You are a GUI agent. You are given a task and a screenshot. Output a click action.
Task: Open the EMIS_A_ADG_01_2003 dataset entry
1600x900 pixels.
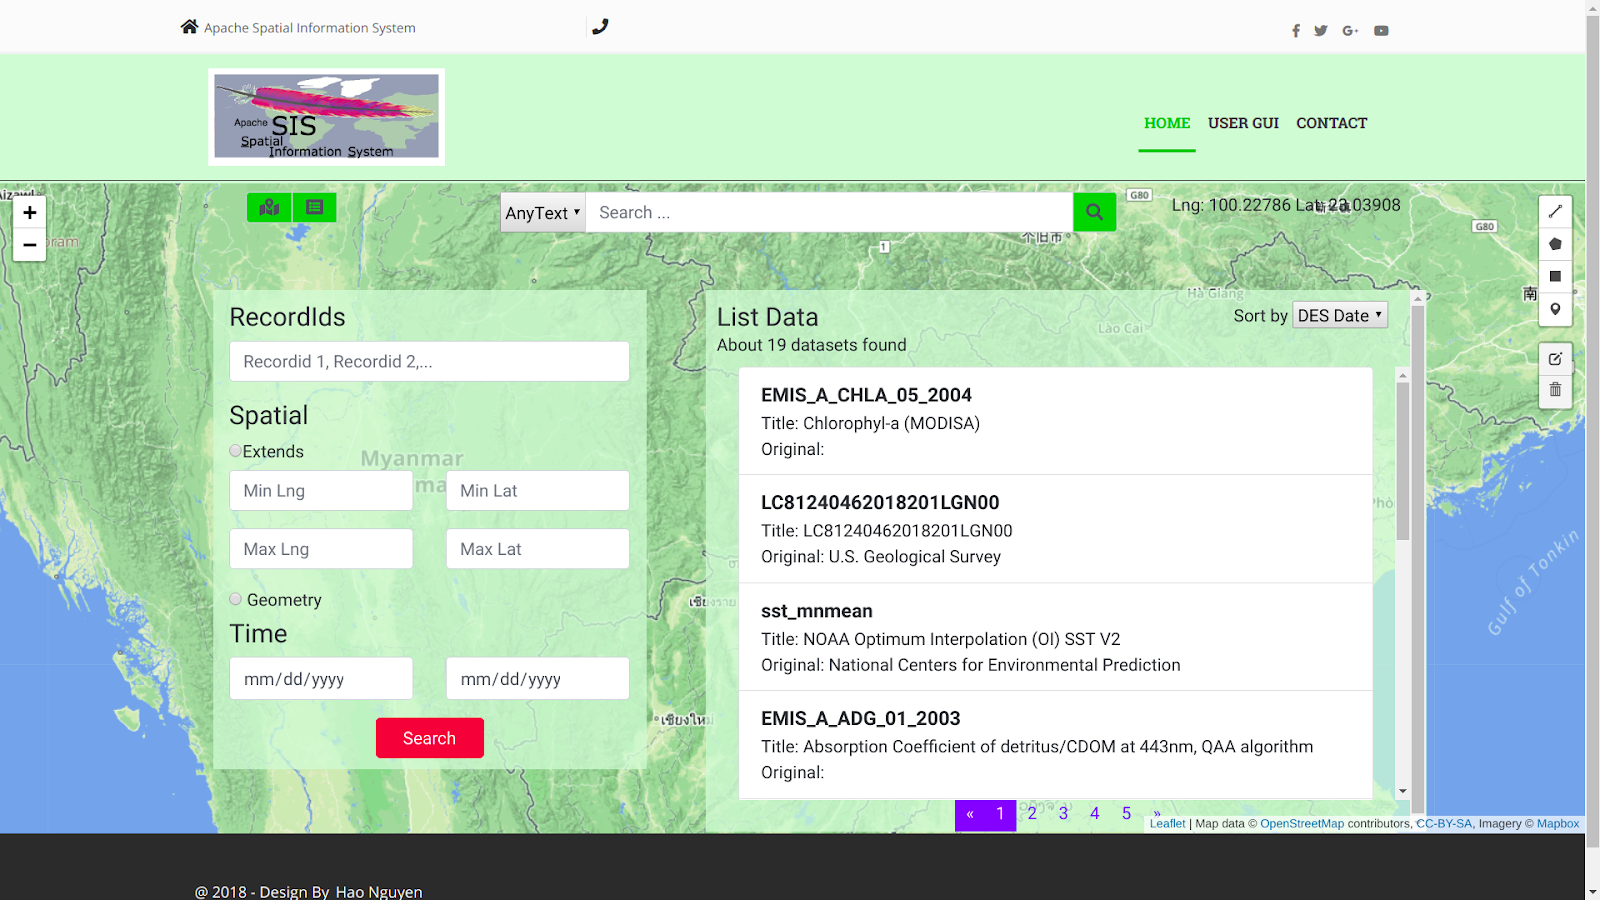[x=1055, y=745]
